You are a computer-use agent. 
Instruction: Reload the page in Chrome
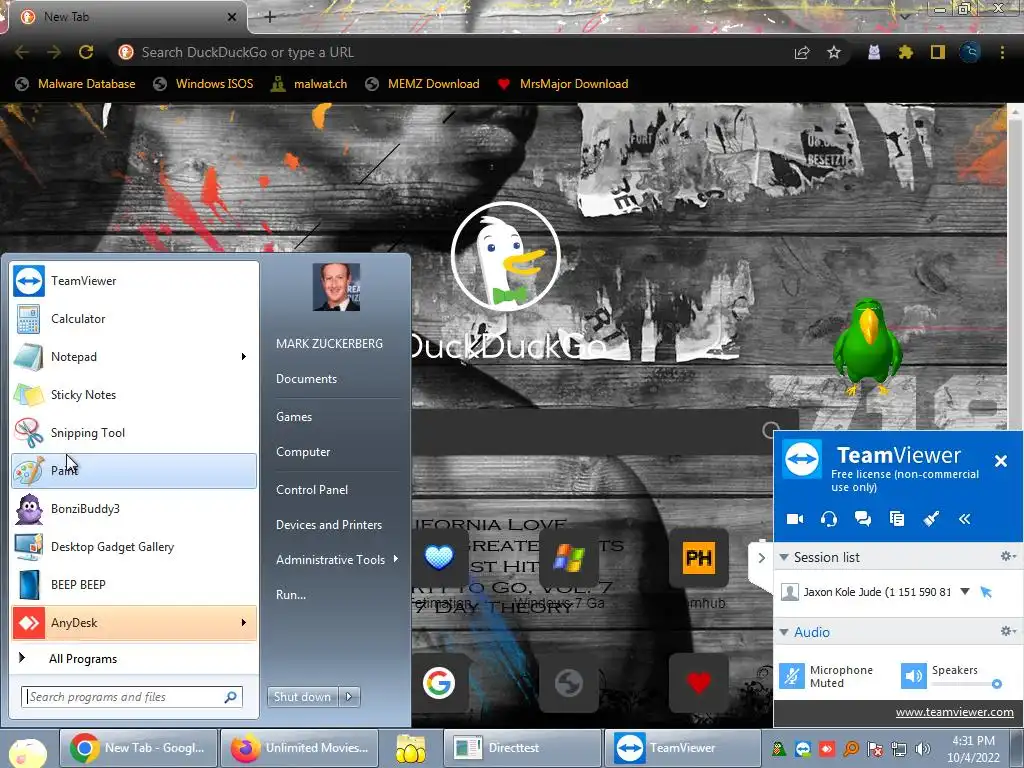pos(86,52)
